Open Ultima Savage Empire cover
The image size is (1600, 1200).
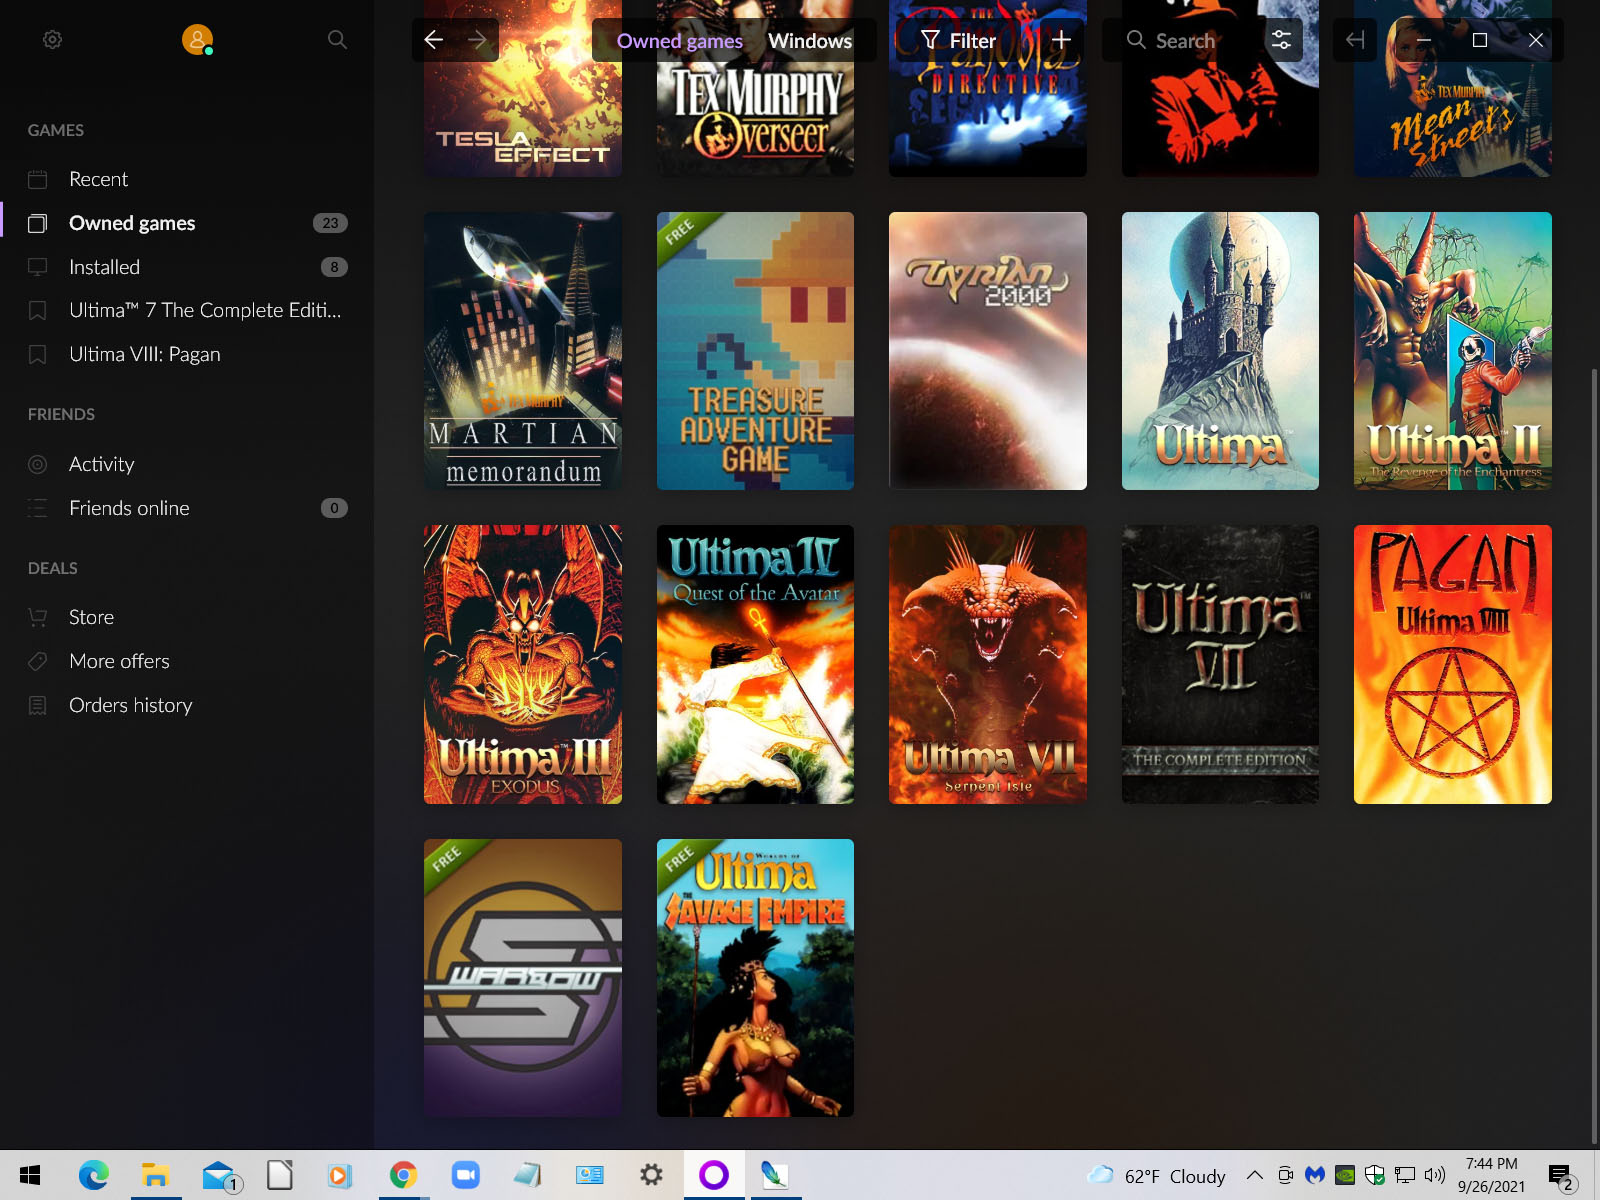tap(755, 978)
